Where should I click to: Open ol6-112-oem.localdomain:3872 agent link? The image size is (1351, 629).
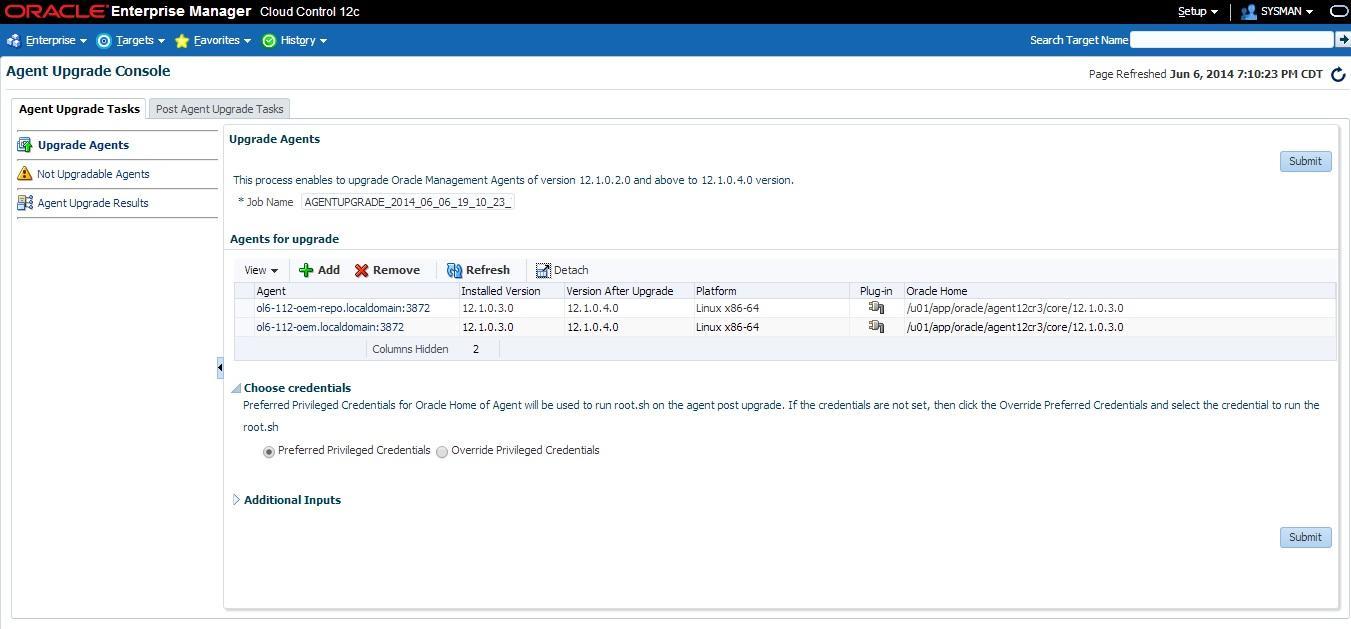point(330,327)
